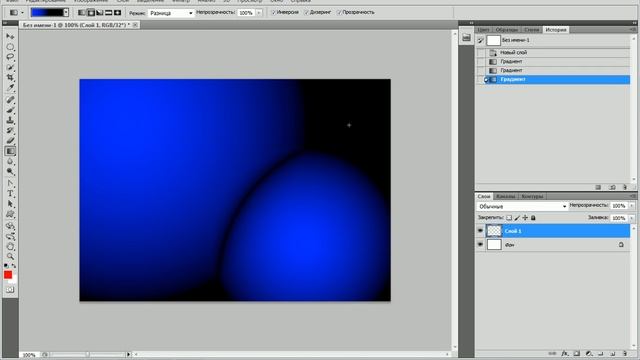The width and height of the screenshot is (640, 360).
Task: Open gradient editor via gradient preview
Action: tap(47, 13)
